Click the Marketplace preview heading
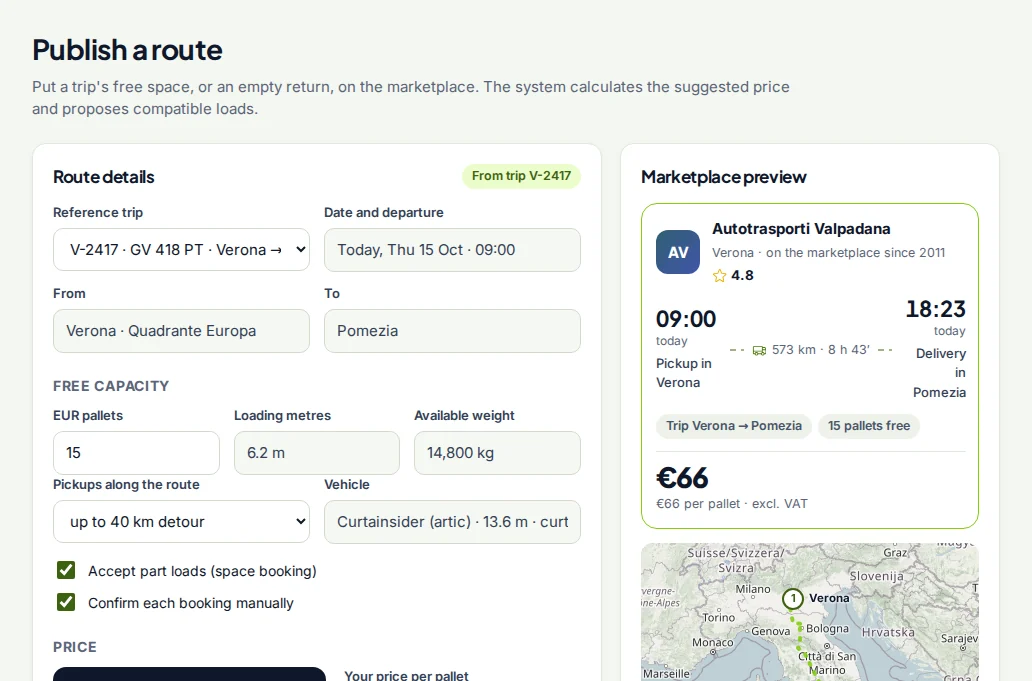Viewport: 1032px width, 681px height. tap(723, 177)
